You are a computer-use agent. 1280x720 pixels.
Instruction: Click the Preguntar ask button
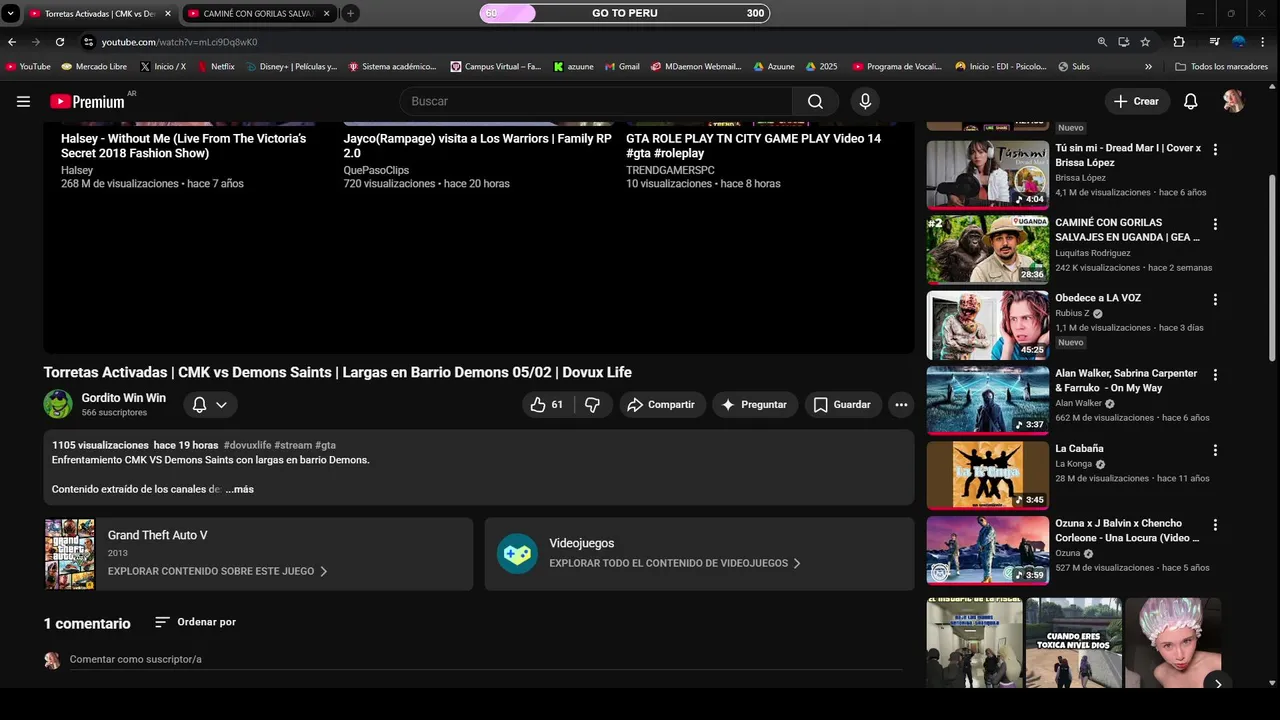[755, 404]
